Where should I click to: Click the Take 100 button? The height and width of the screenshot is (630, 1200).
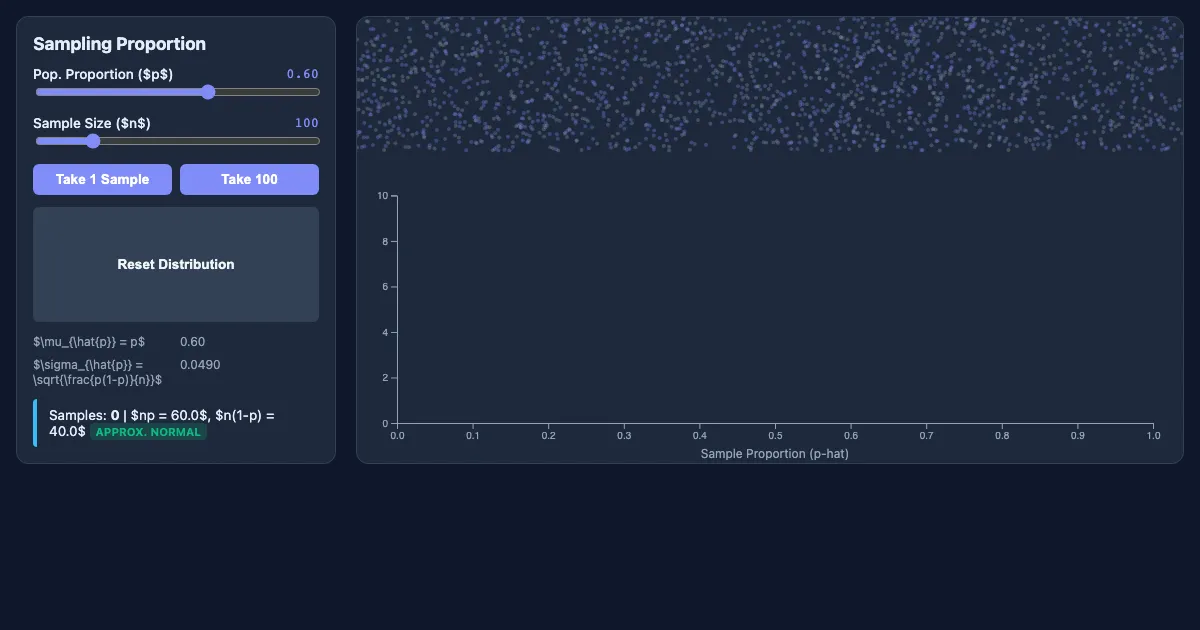pyautogui.click(x=249, y=179)
